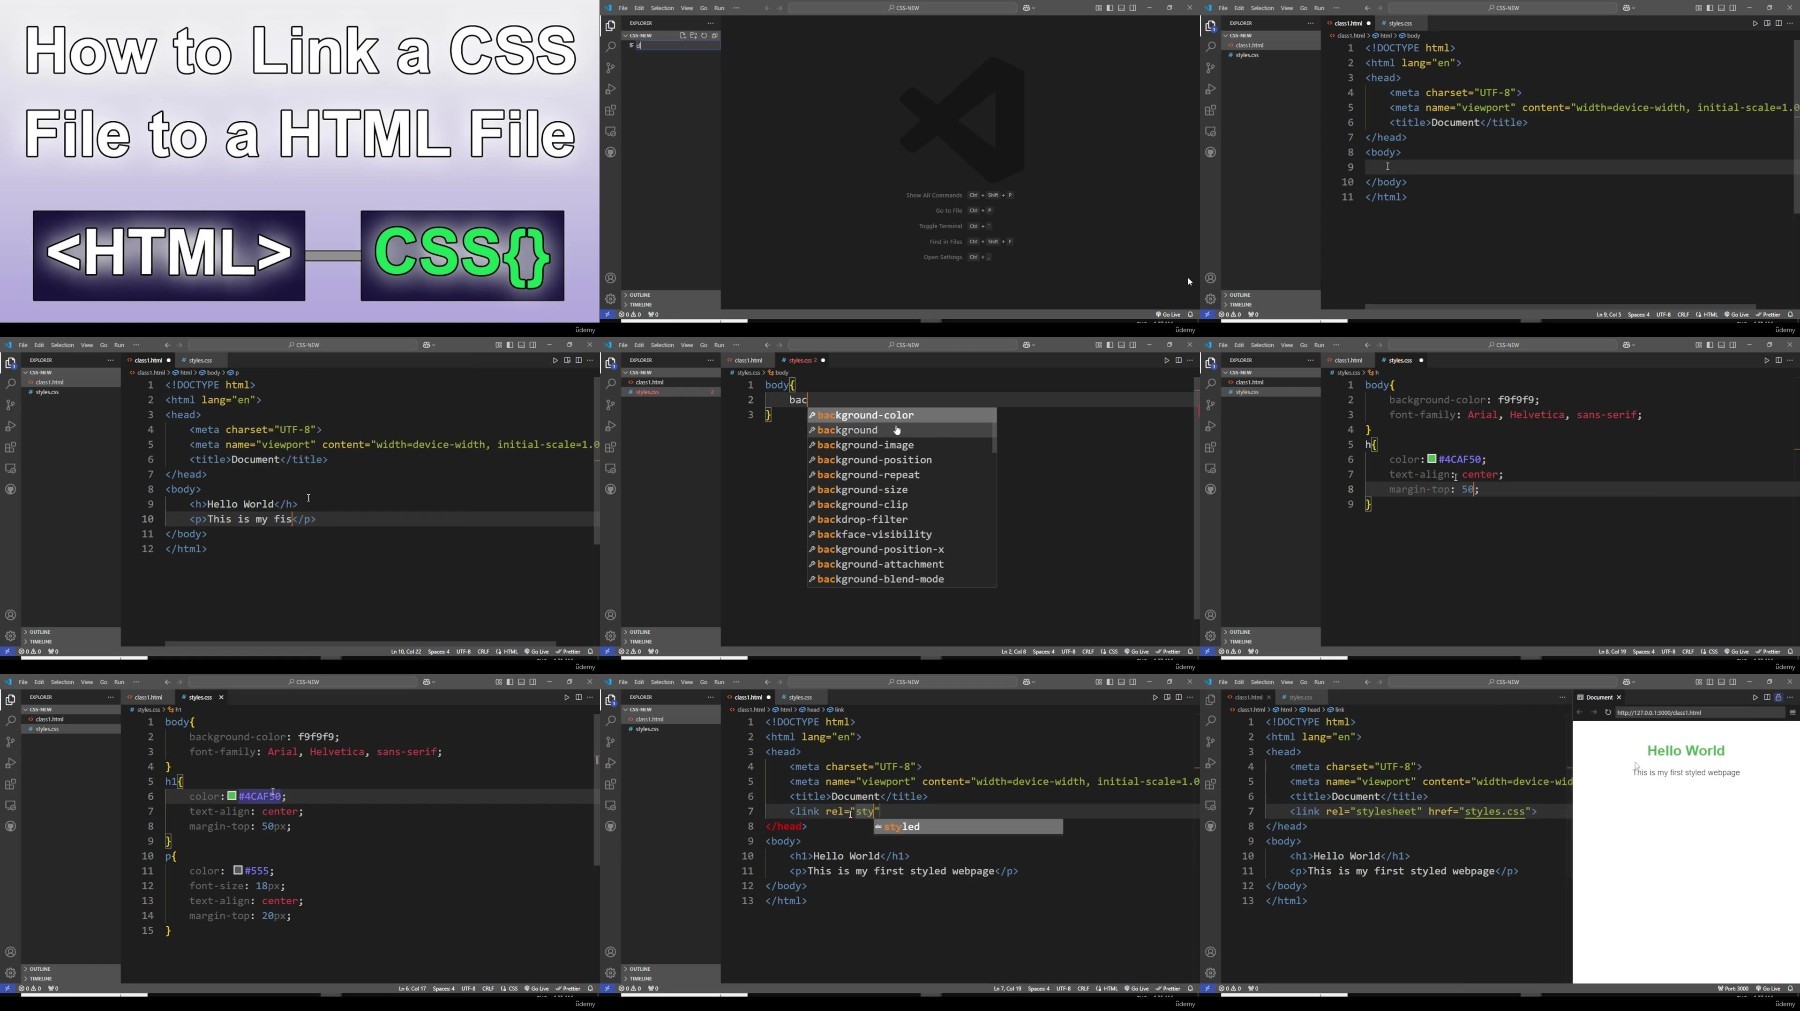The width and height of the screenshot is (1800, 1011).
Task: Open editor more actions in browser preview panel
Action: point(1790,697)
